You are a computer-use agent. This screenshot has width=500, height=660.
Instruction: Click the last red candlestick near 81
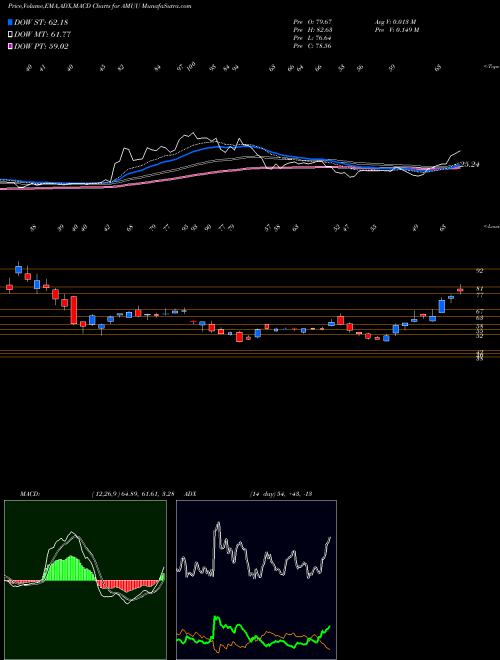click(x=460, y=290)
